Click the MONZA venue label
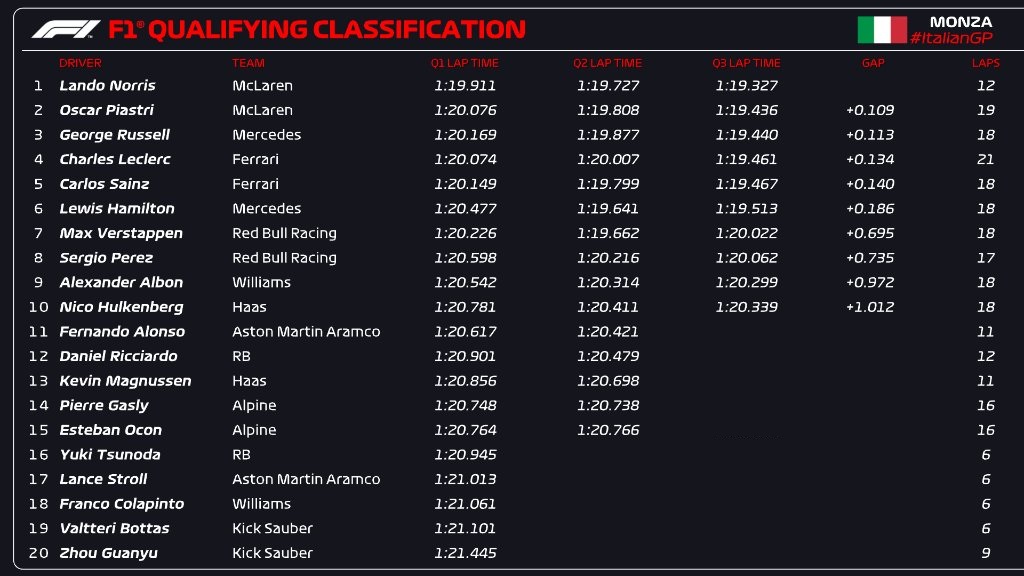Viewport: 1024px width, 576px height. click(x=961, y=22)
